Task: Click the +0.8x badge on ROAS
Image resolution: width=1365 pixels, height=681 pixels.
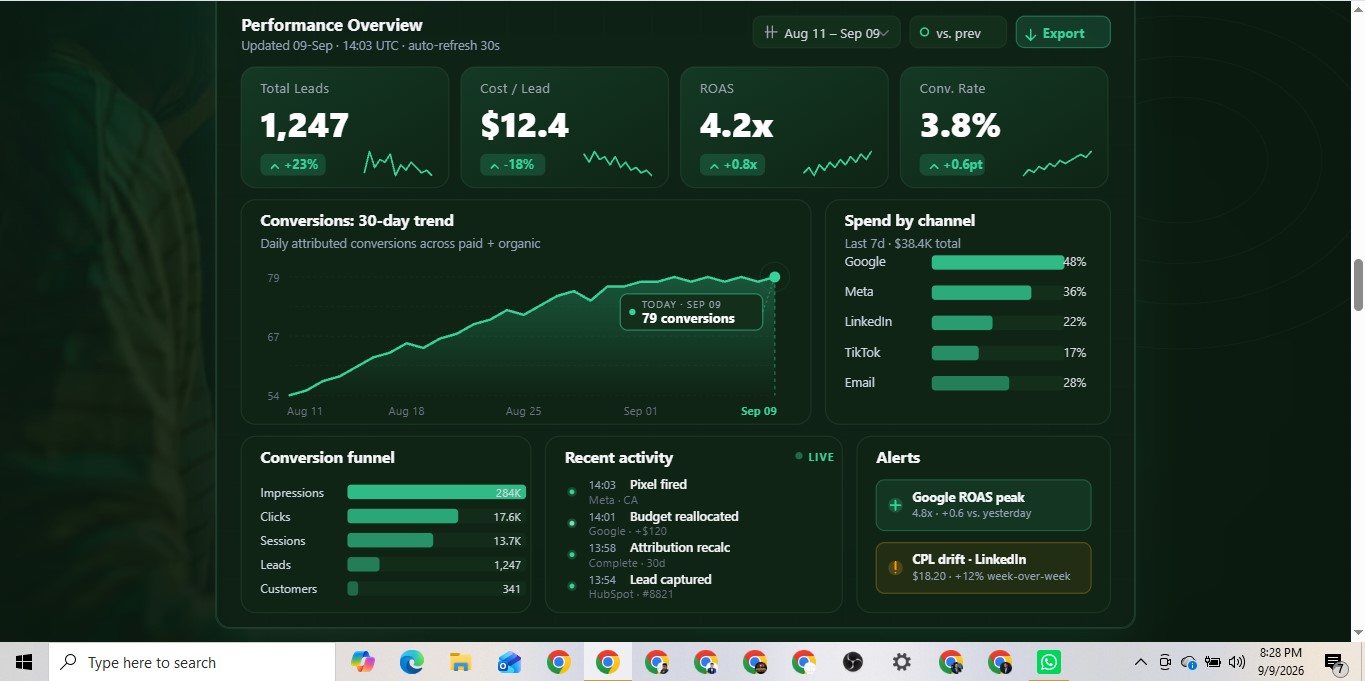Action: coord(732,165)
